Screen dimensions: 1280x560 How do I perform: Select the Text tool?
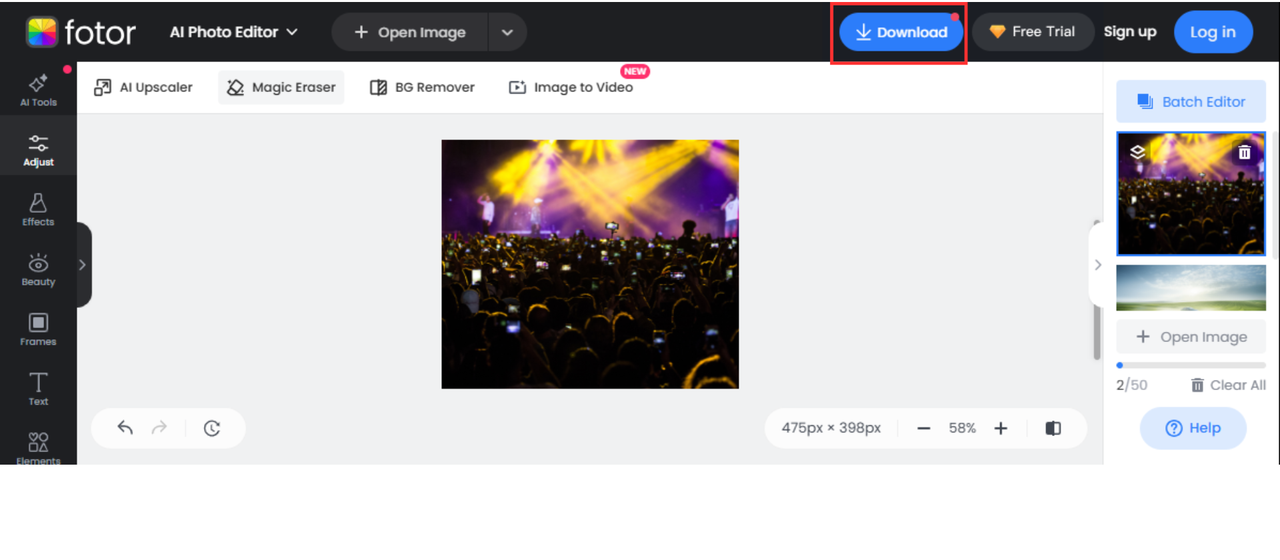click(x=38, y=389)
